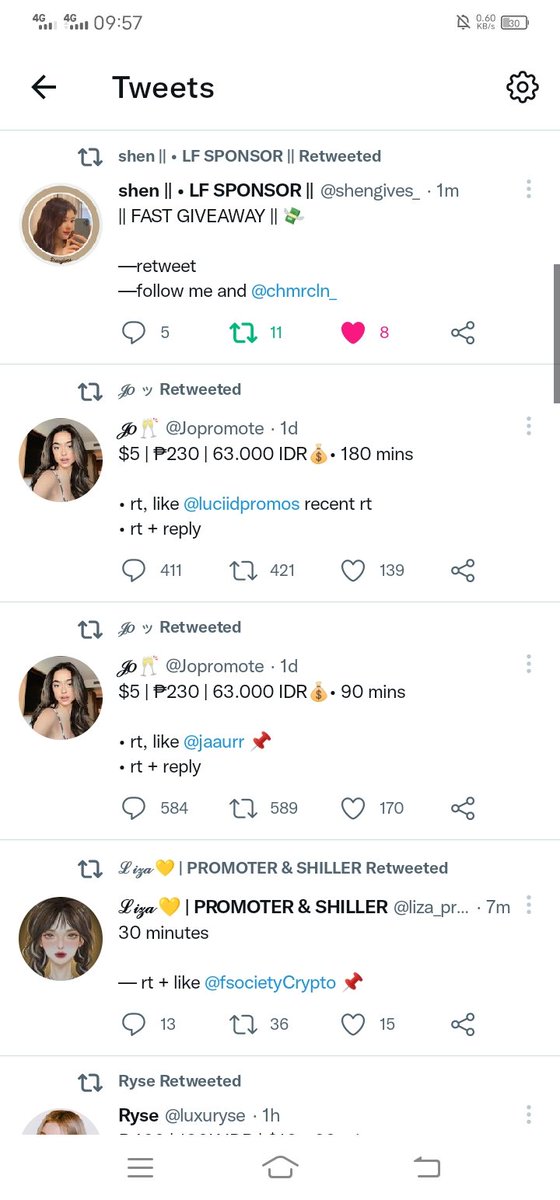Share Jopromote's 90 mins tweet
The image size is (560, 1200).
[x=462, y=808]
